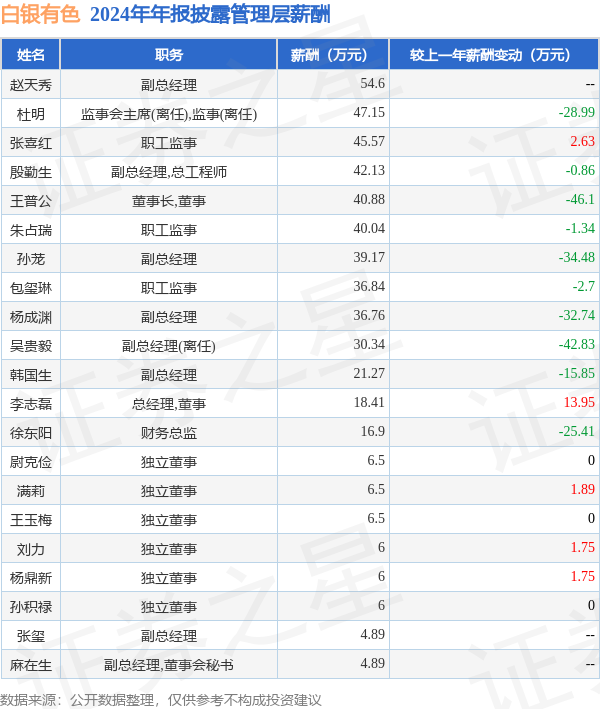Click the name 赵天秀
The height and width of the screenshot is (709, 600).
point(31,85)
